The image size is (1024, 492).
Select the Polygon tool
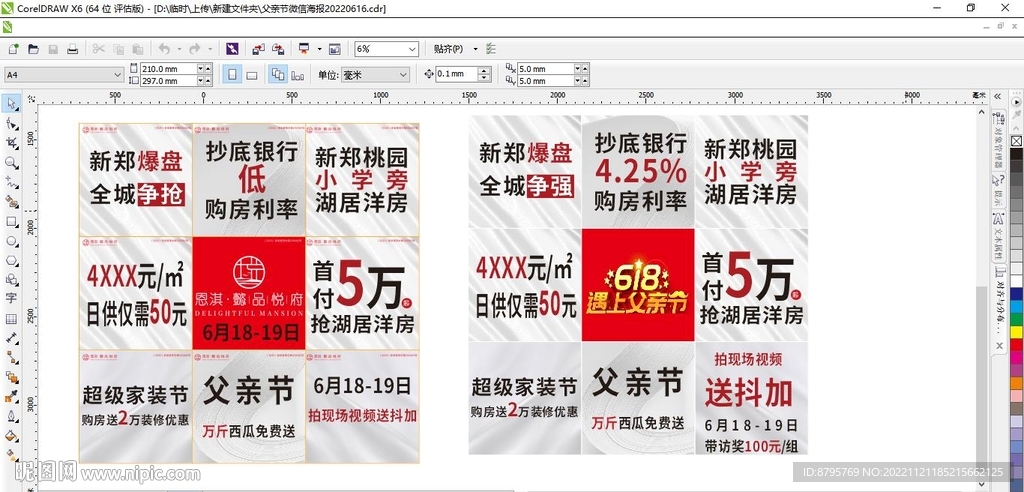tap(12, 260)
